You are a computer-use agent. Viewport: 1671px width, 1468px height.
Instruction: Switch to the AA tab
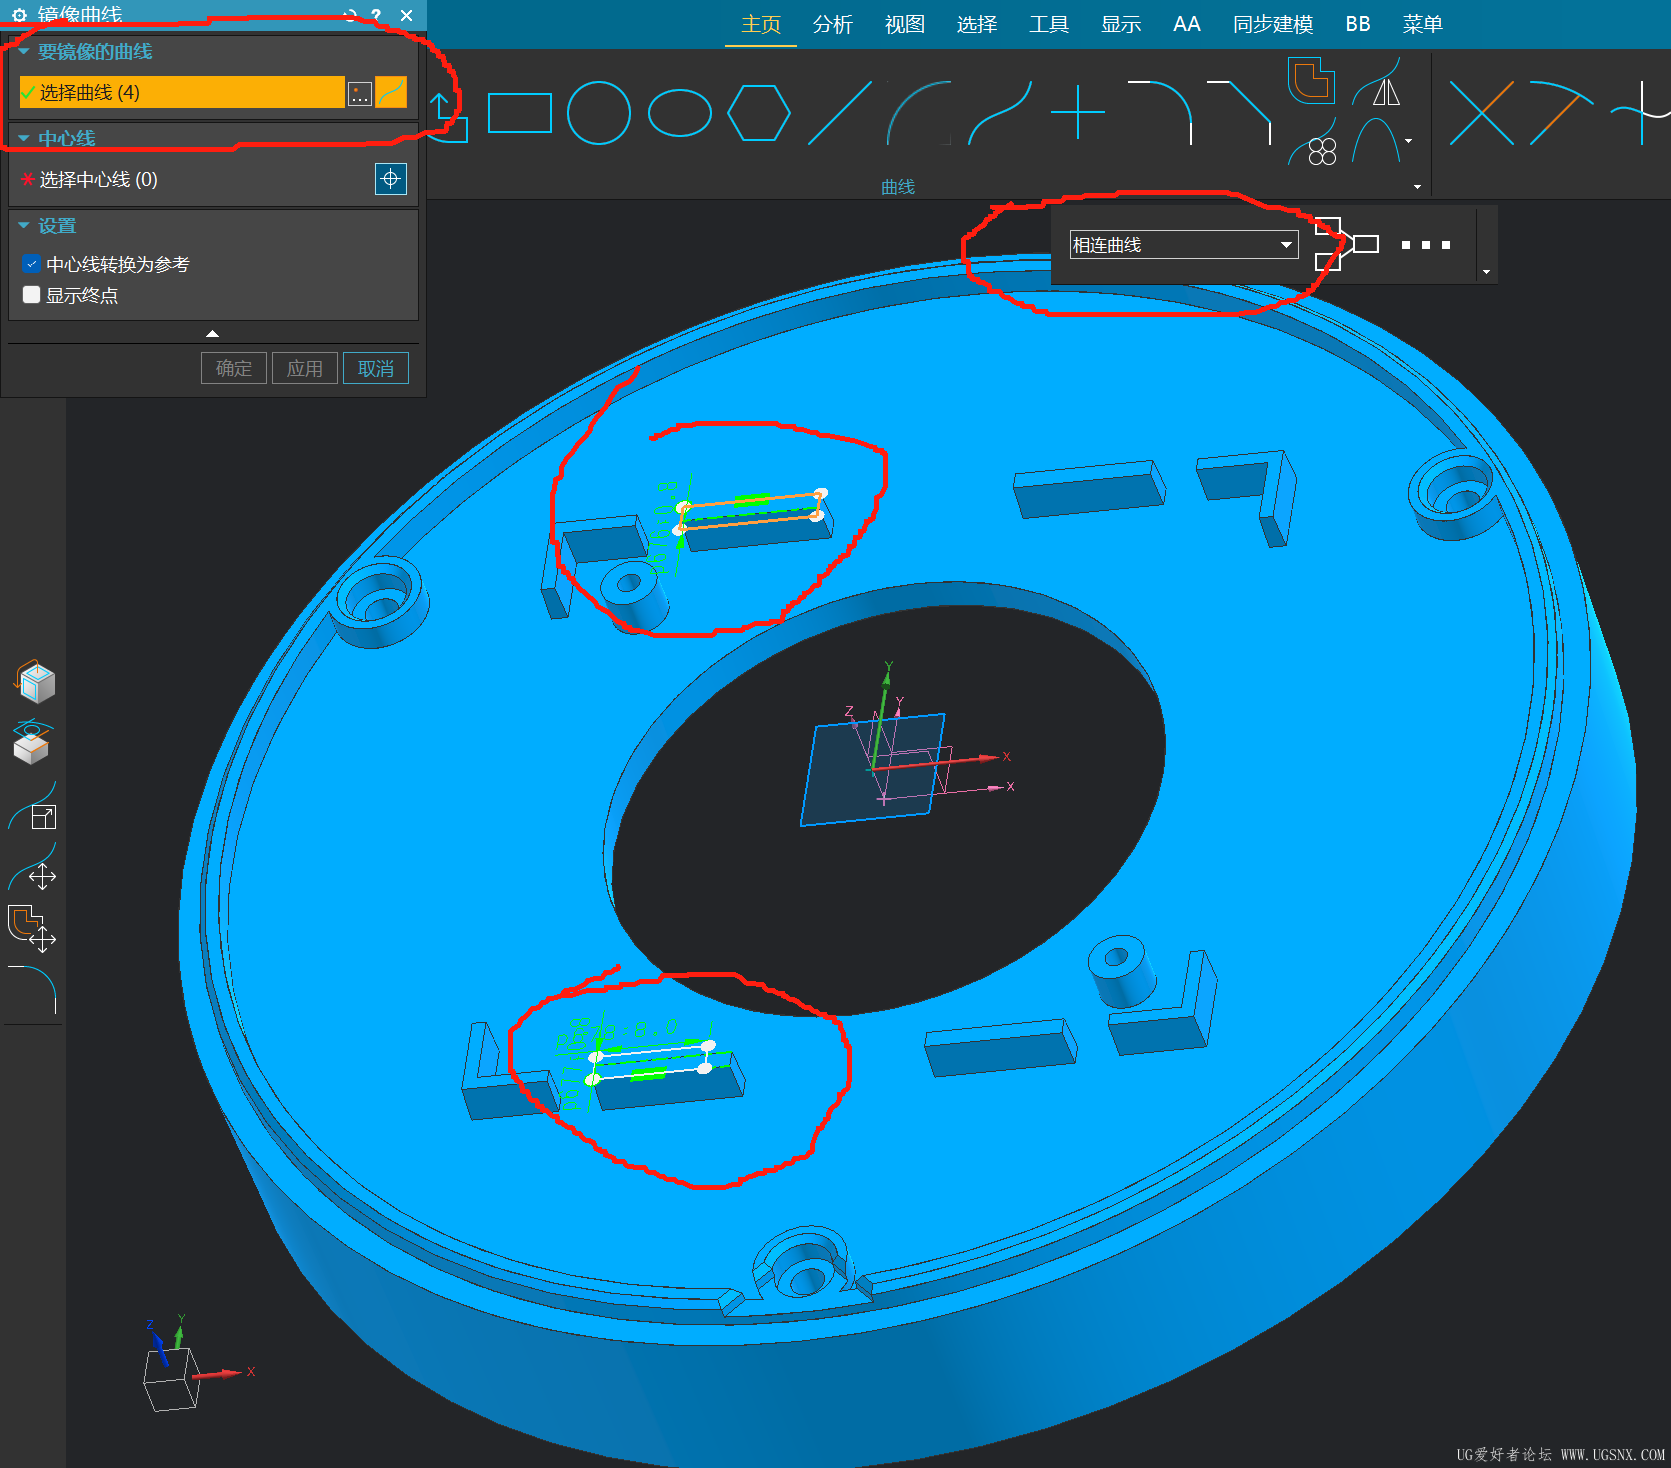(x=1187, y=24)
